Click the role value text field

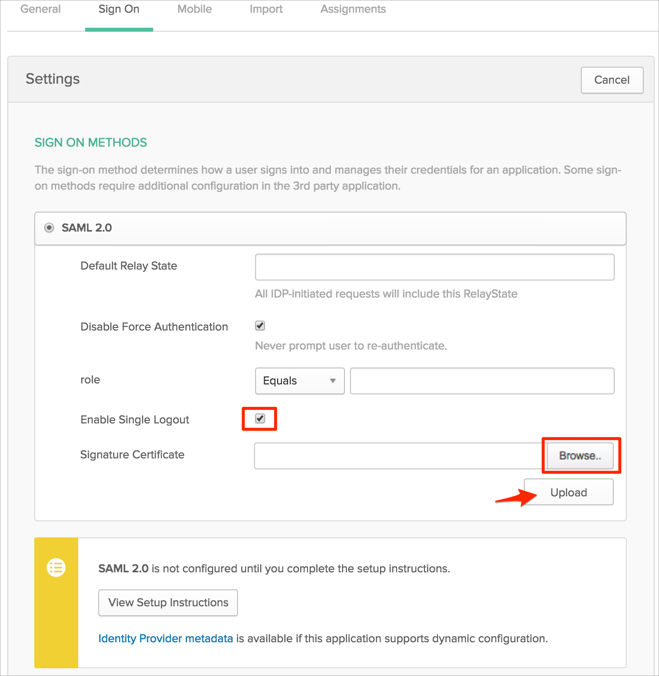click(x=482, y=381)
